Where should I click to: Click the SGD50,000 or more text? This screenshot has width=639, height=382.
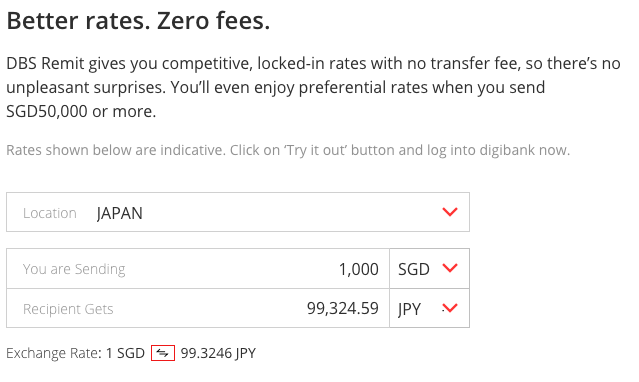[x=81, y=111]
